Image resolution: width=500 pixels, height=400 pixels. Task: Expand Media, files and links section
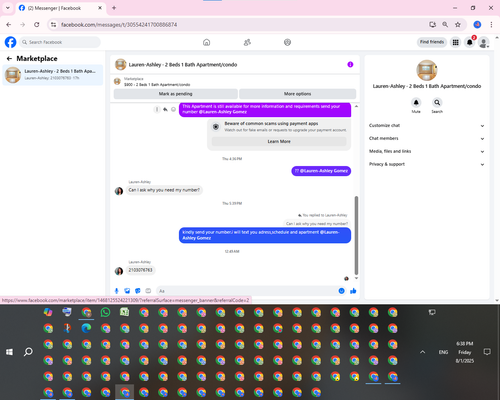tap(426, 151)
